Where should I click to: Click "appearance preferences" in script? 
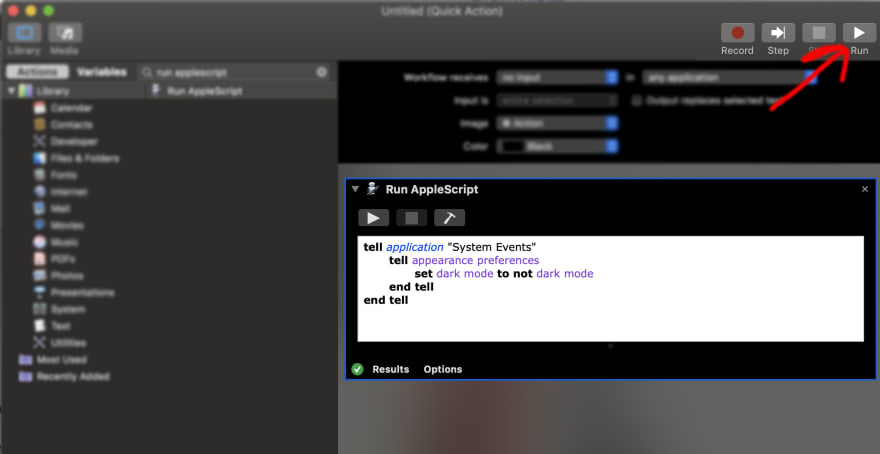click(475, 260)
